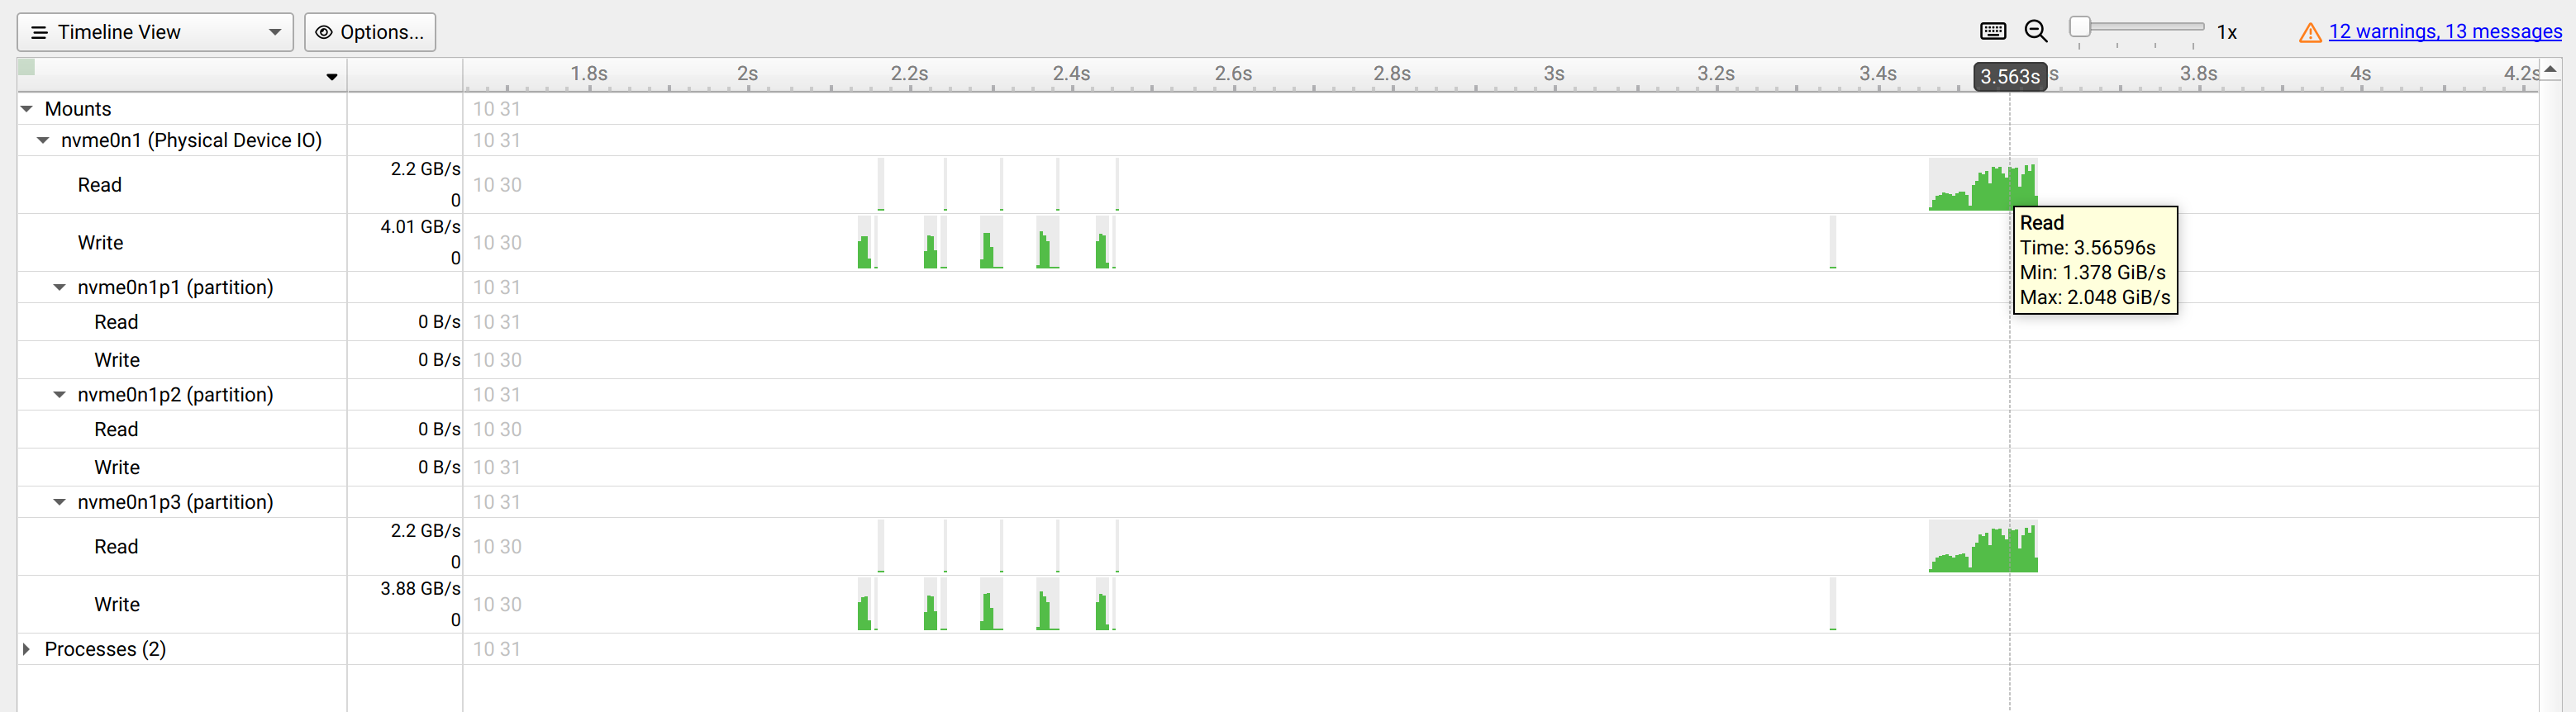Click the orange warning triangle icon
The width and height of the screenshot is (2576, 712).
point(2309,33)
